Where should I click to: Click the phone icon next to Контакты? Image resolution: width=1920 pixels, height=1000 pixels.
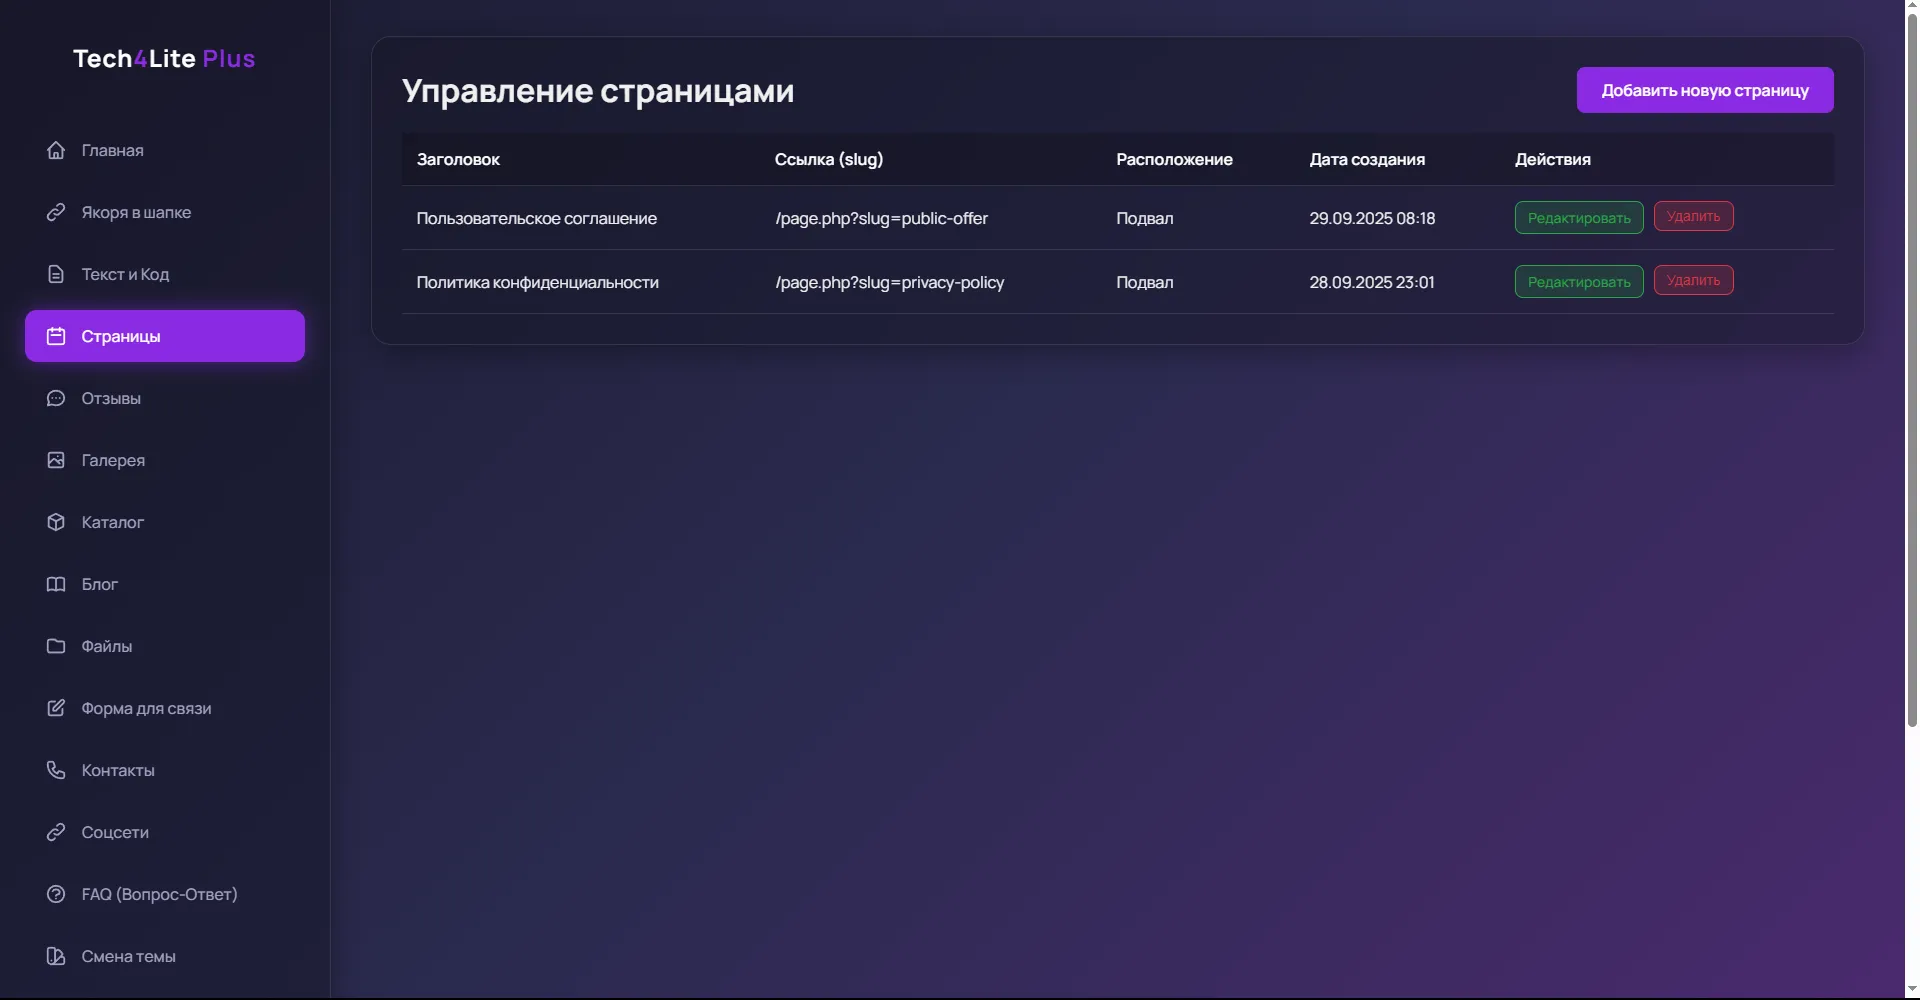pos(56,770)
